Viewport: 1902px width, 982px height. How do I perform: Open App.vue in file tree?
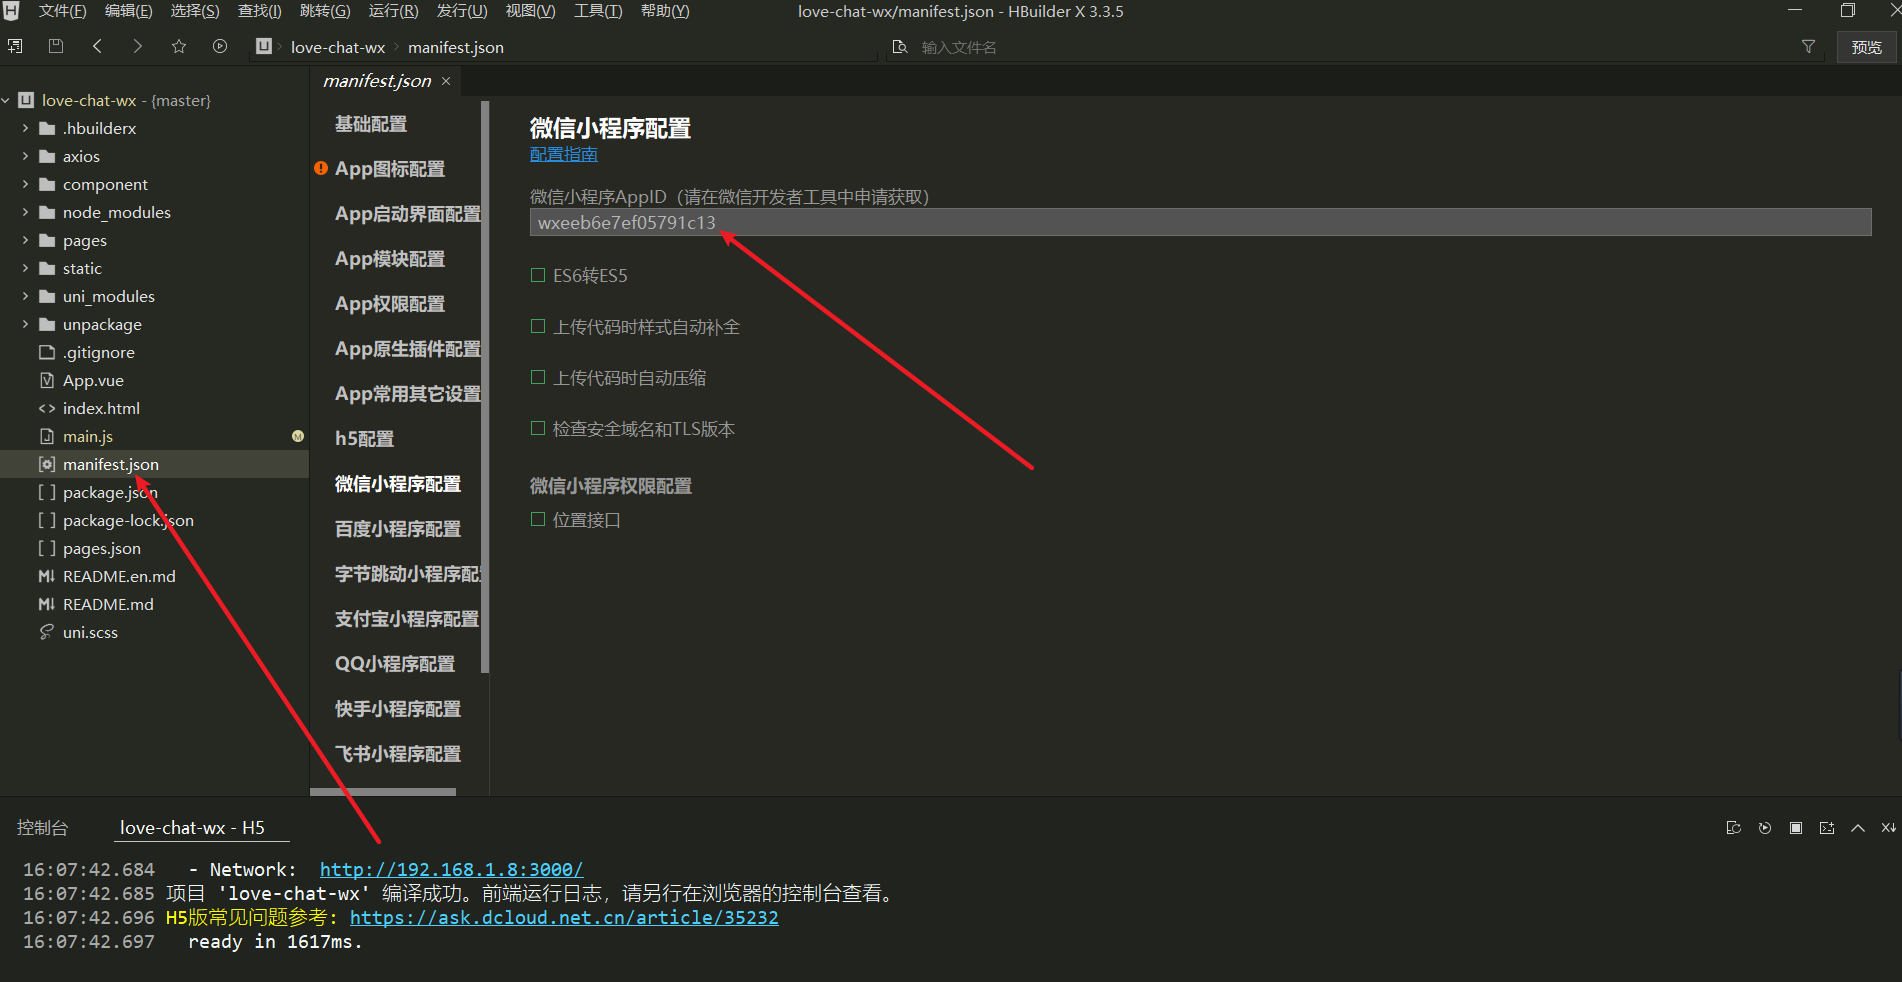pos(93,380)
